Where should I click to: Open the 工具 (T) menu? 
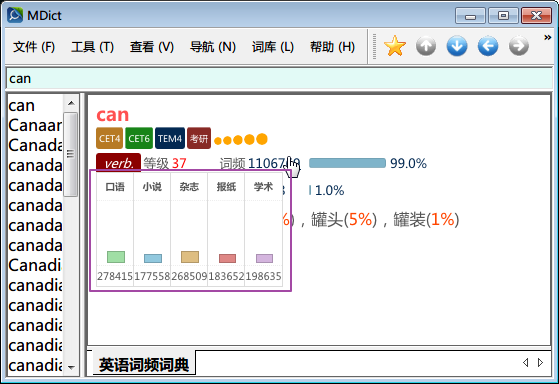92,47
